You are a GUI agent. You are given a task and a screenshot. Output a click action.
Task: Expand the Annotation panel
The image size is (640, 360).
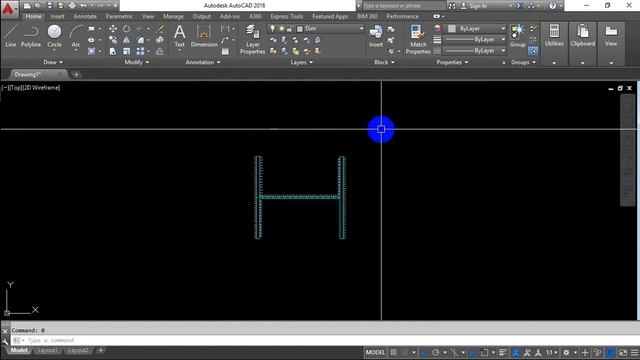point(203,62)
